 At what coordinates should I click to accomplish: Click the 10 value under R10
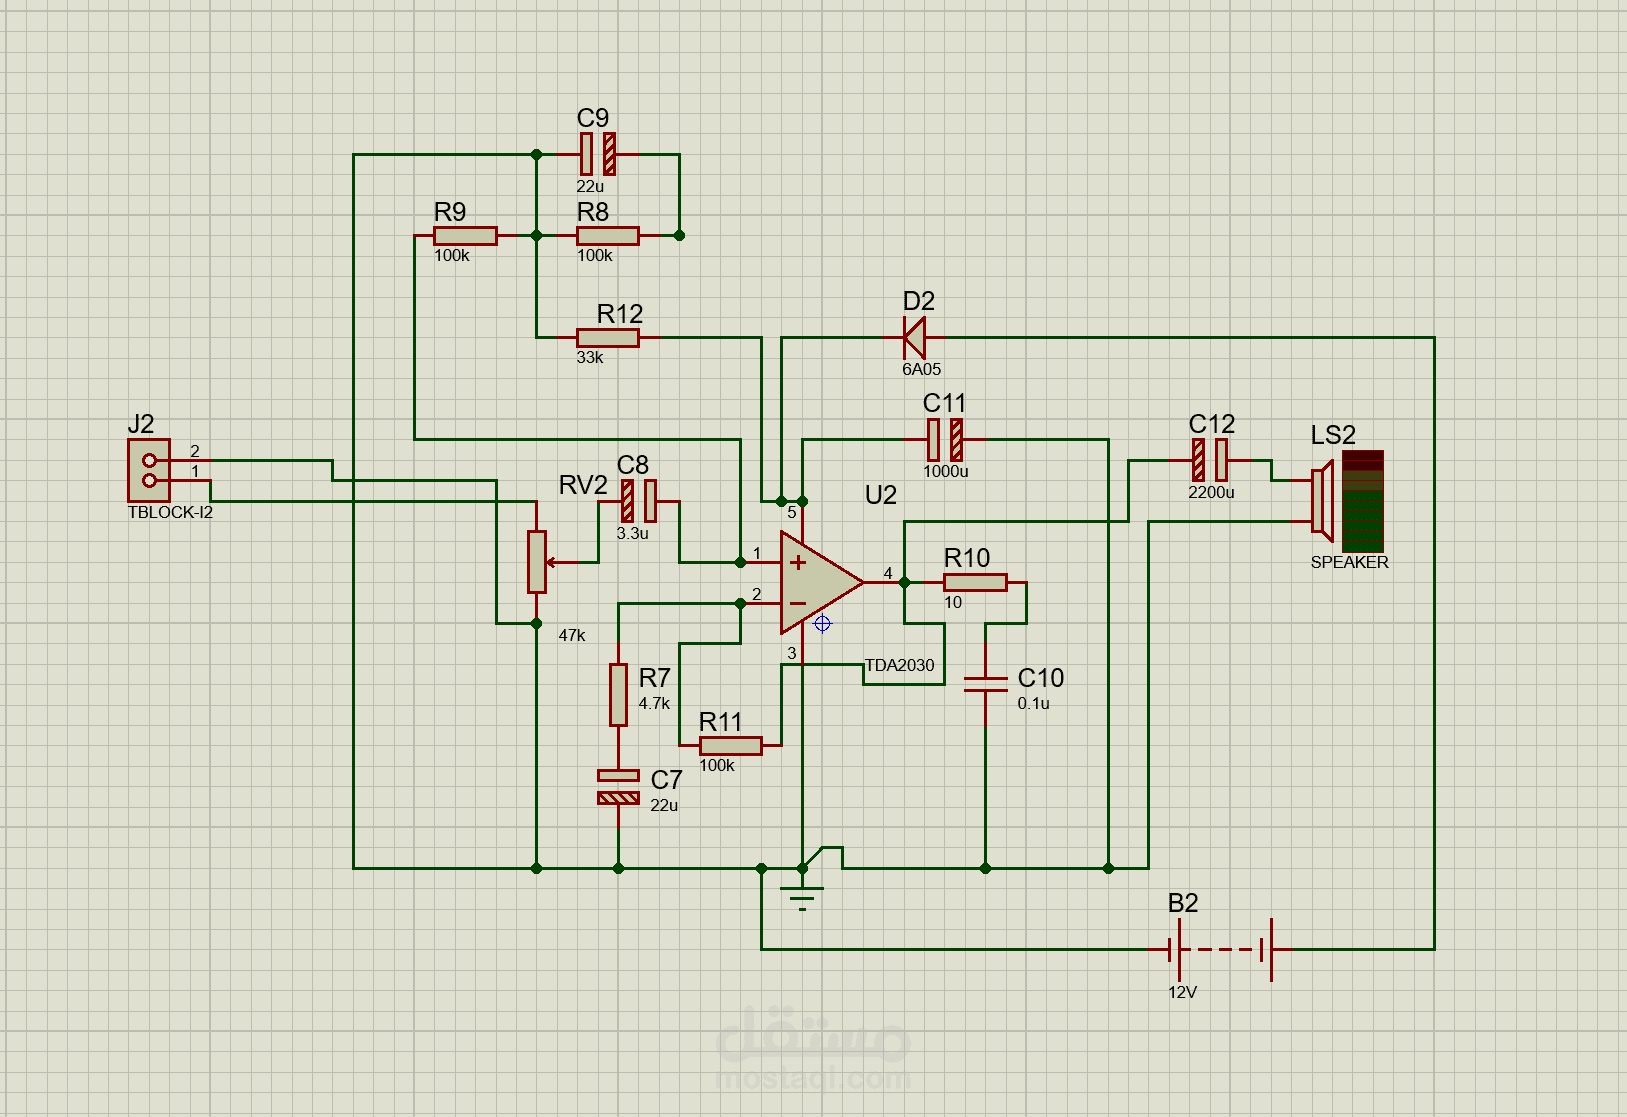[x=953, y=602]
